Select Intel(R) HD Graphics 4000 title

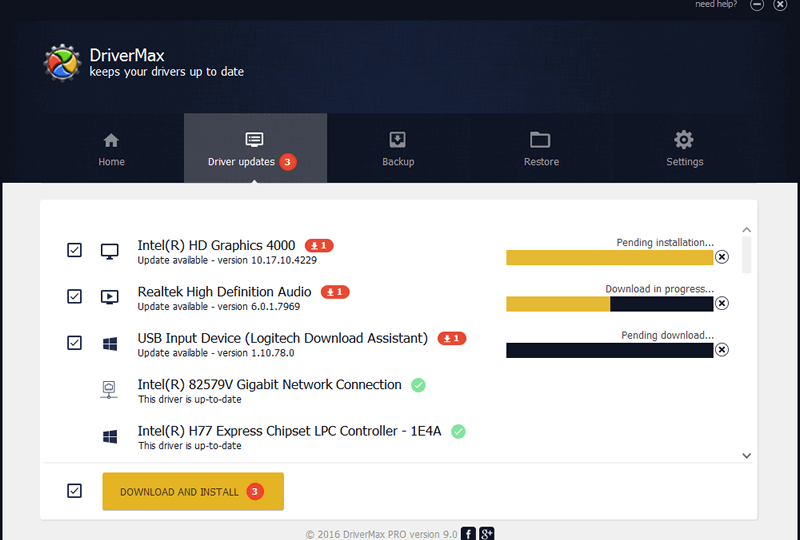216,246
